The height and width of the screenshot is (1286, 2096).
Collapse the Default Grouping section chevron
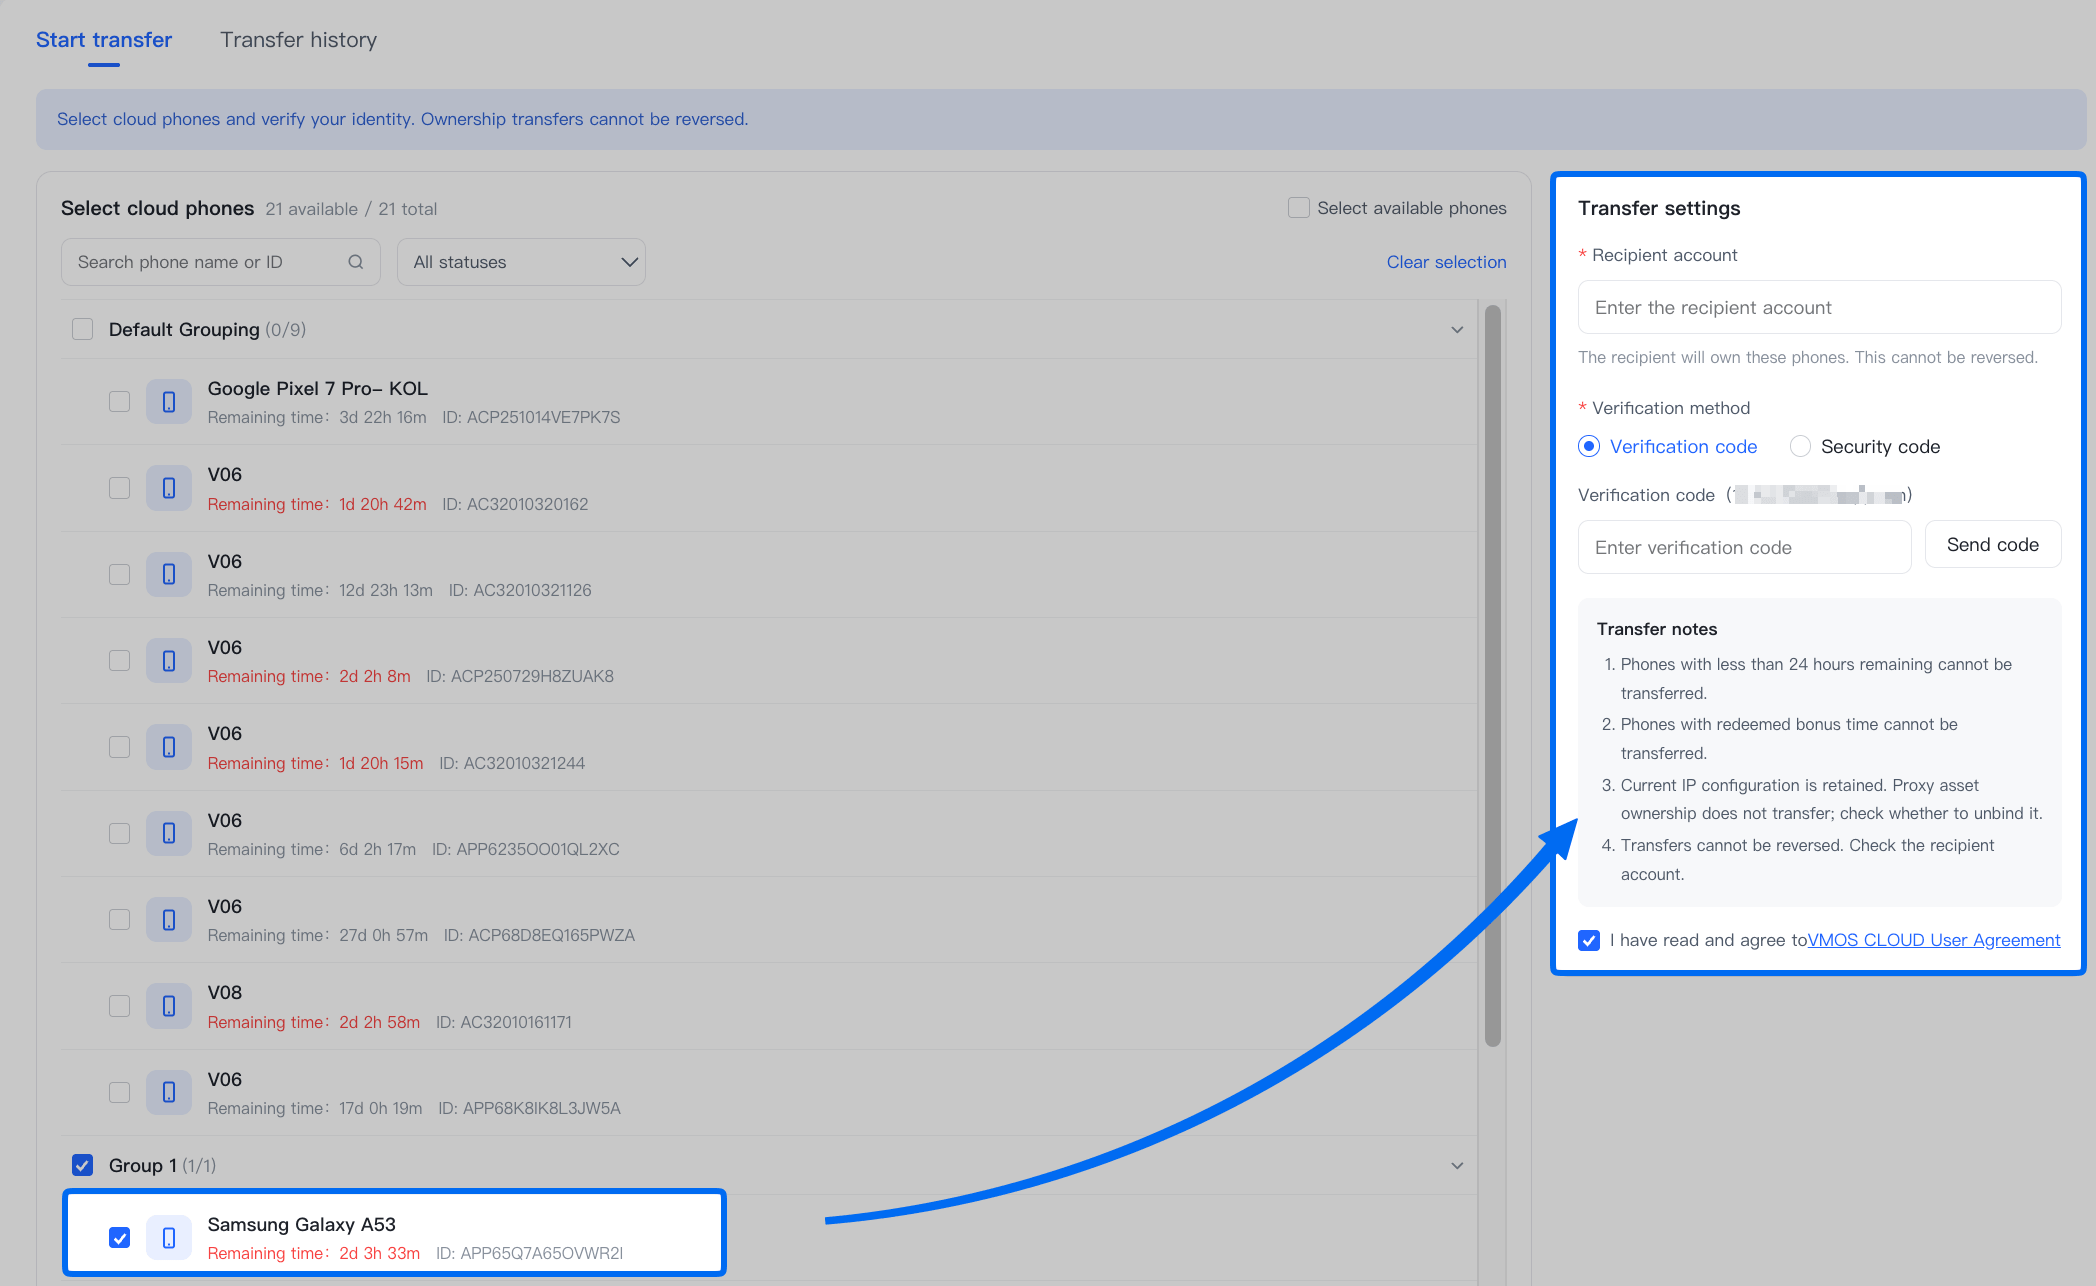click(x=1457, y=330)
